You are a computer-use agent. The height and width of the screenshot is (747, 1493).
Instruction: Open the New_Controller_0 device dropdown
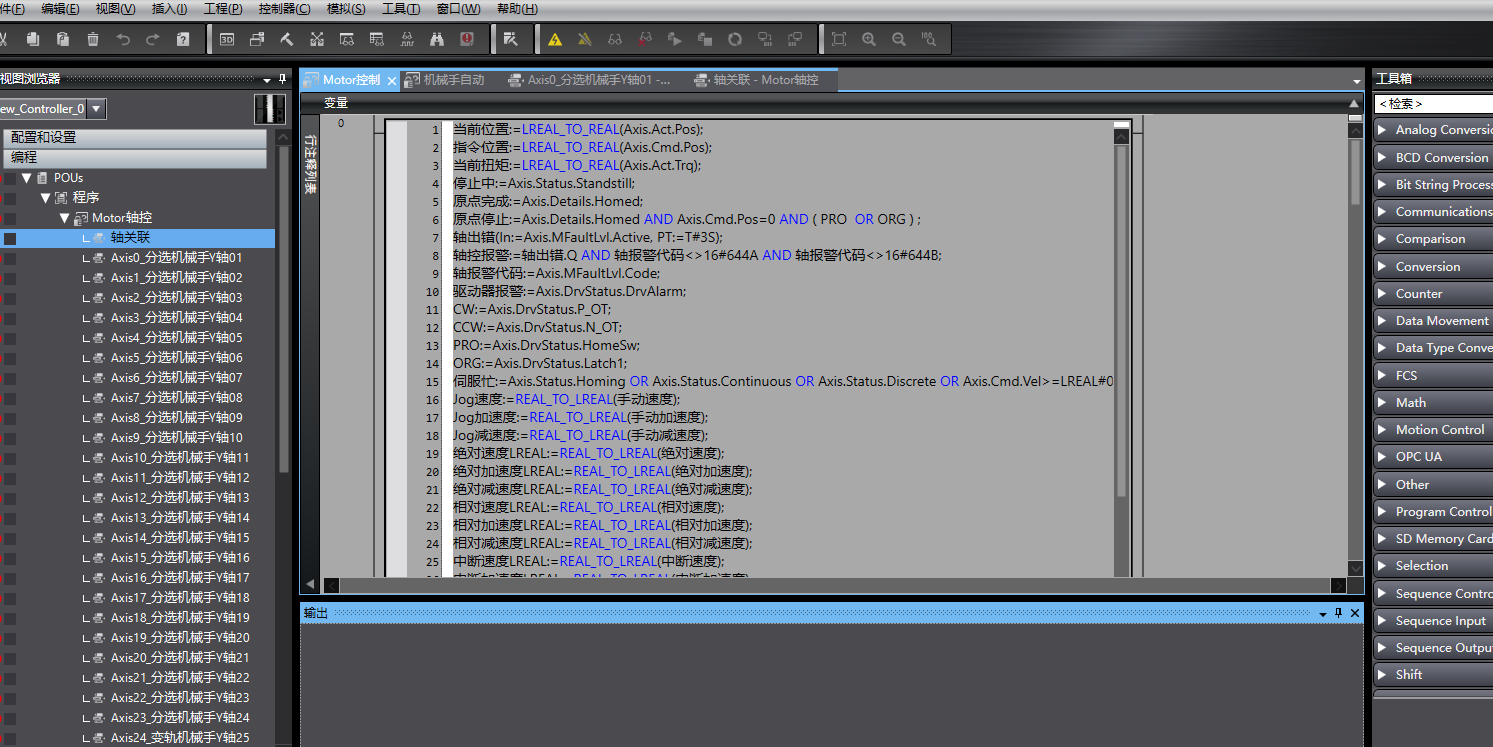click(x=96, y=109)
